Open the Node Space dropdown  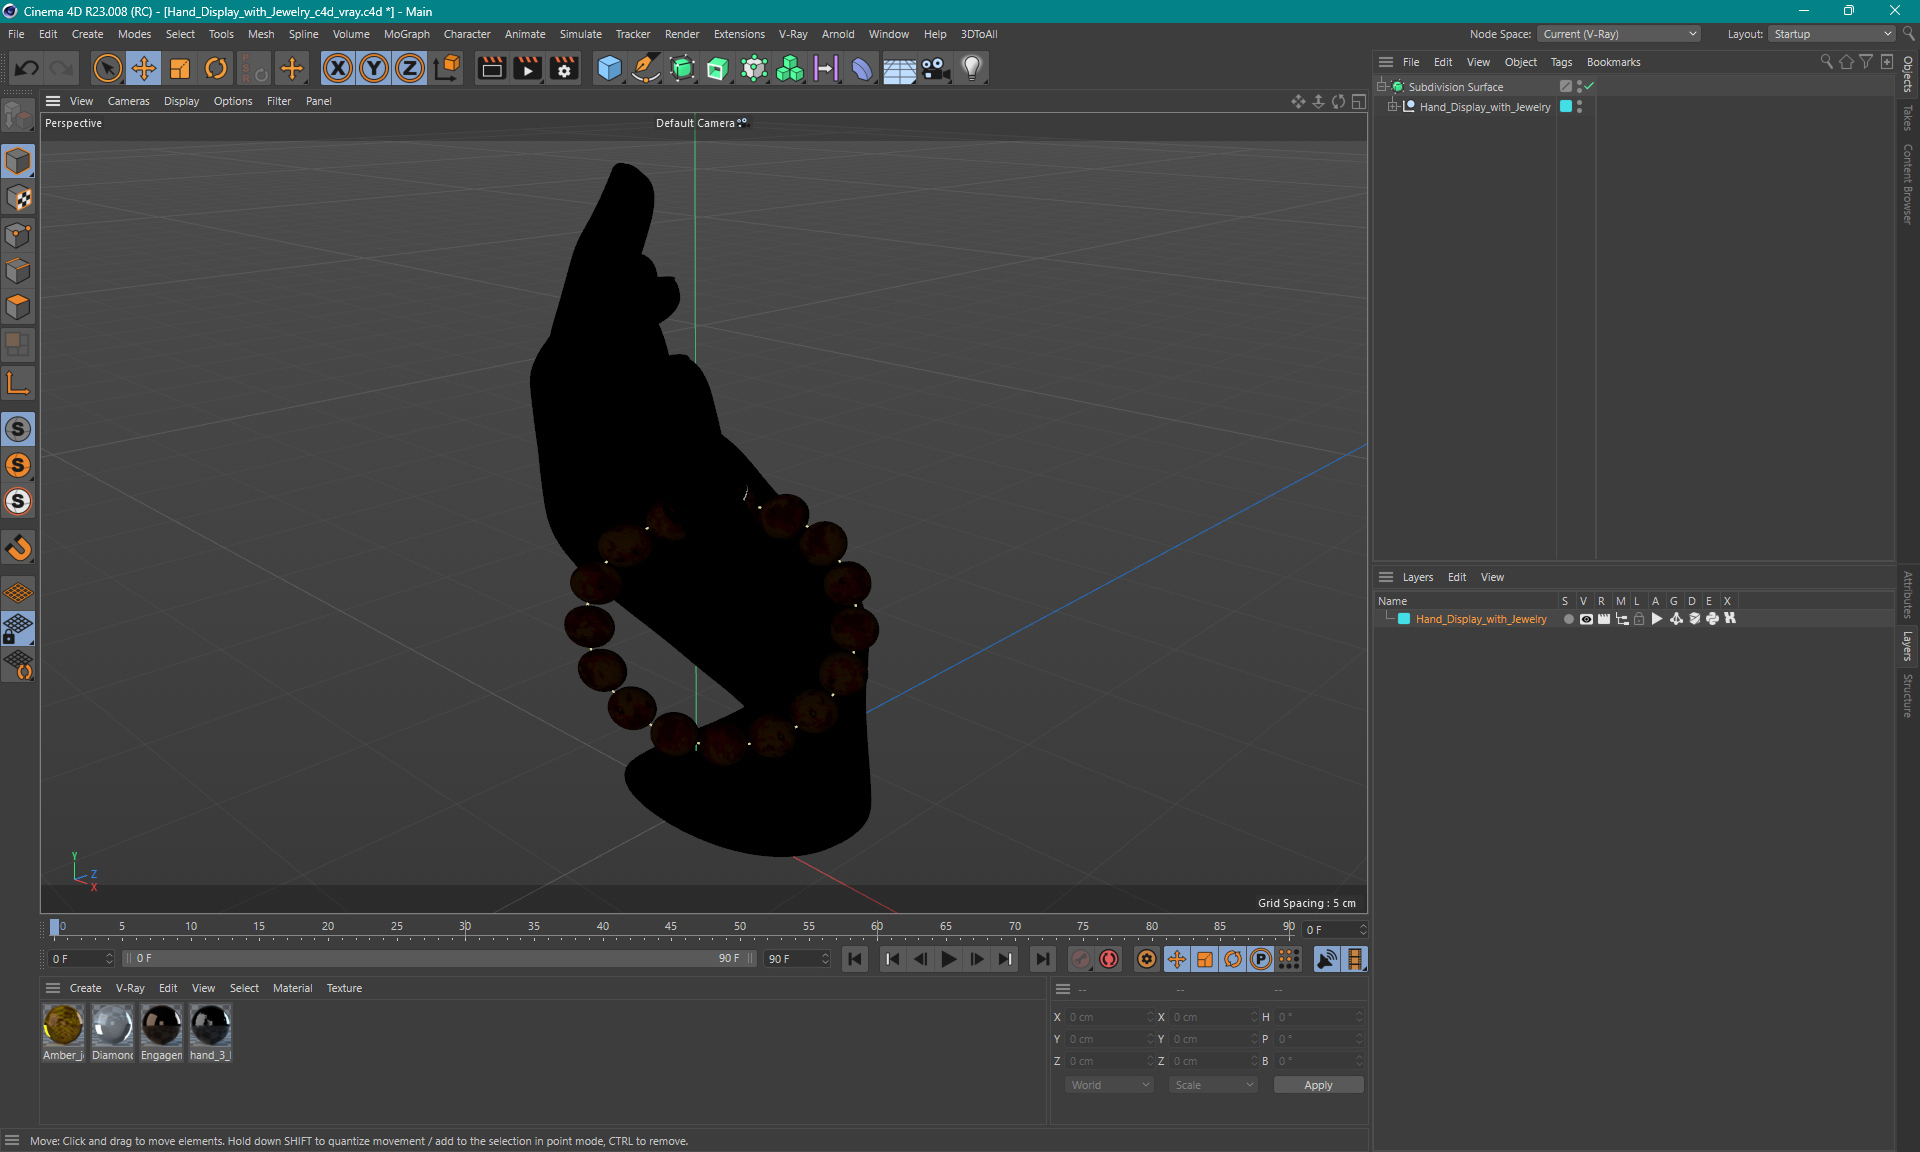[x=1619, y=34]
